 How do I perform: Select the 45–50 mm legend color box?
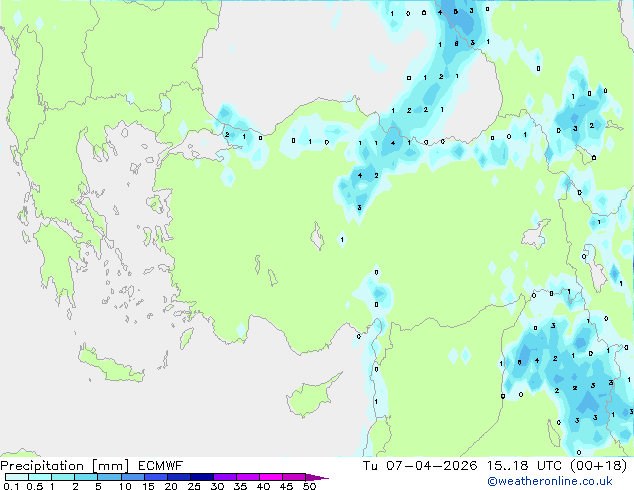point(294,477)
